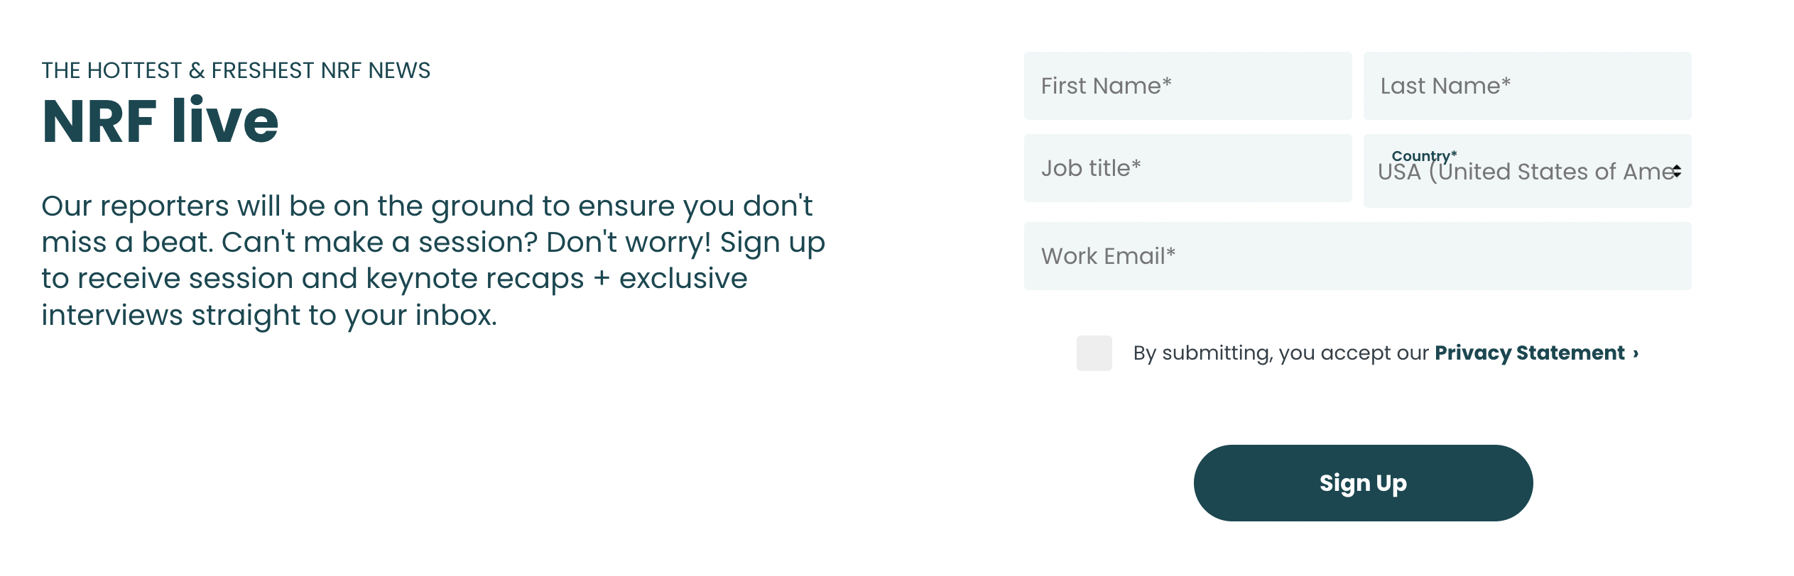
Task: Click the "Hottest & Freshest NRF News" tagline
Action: coord(236,70)
